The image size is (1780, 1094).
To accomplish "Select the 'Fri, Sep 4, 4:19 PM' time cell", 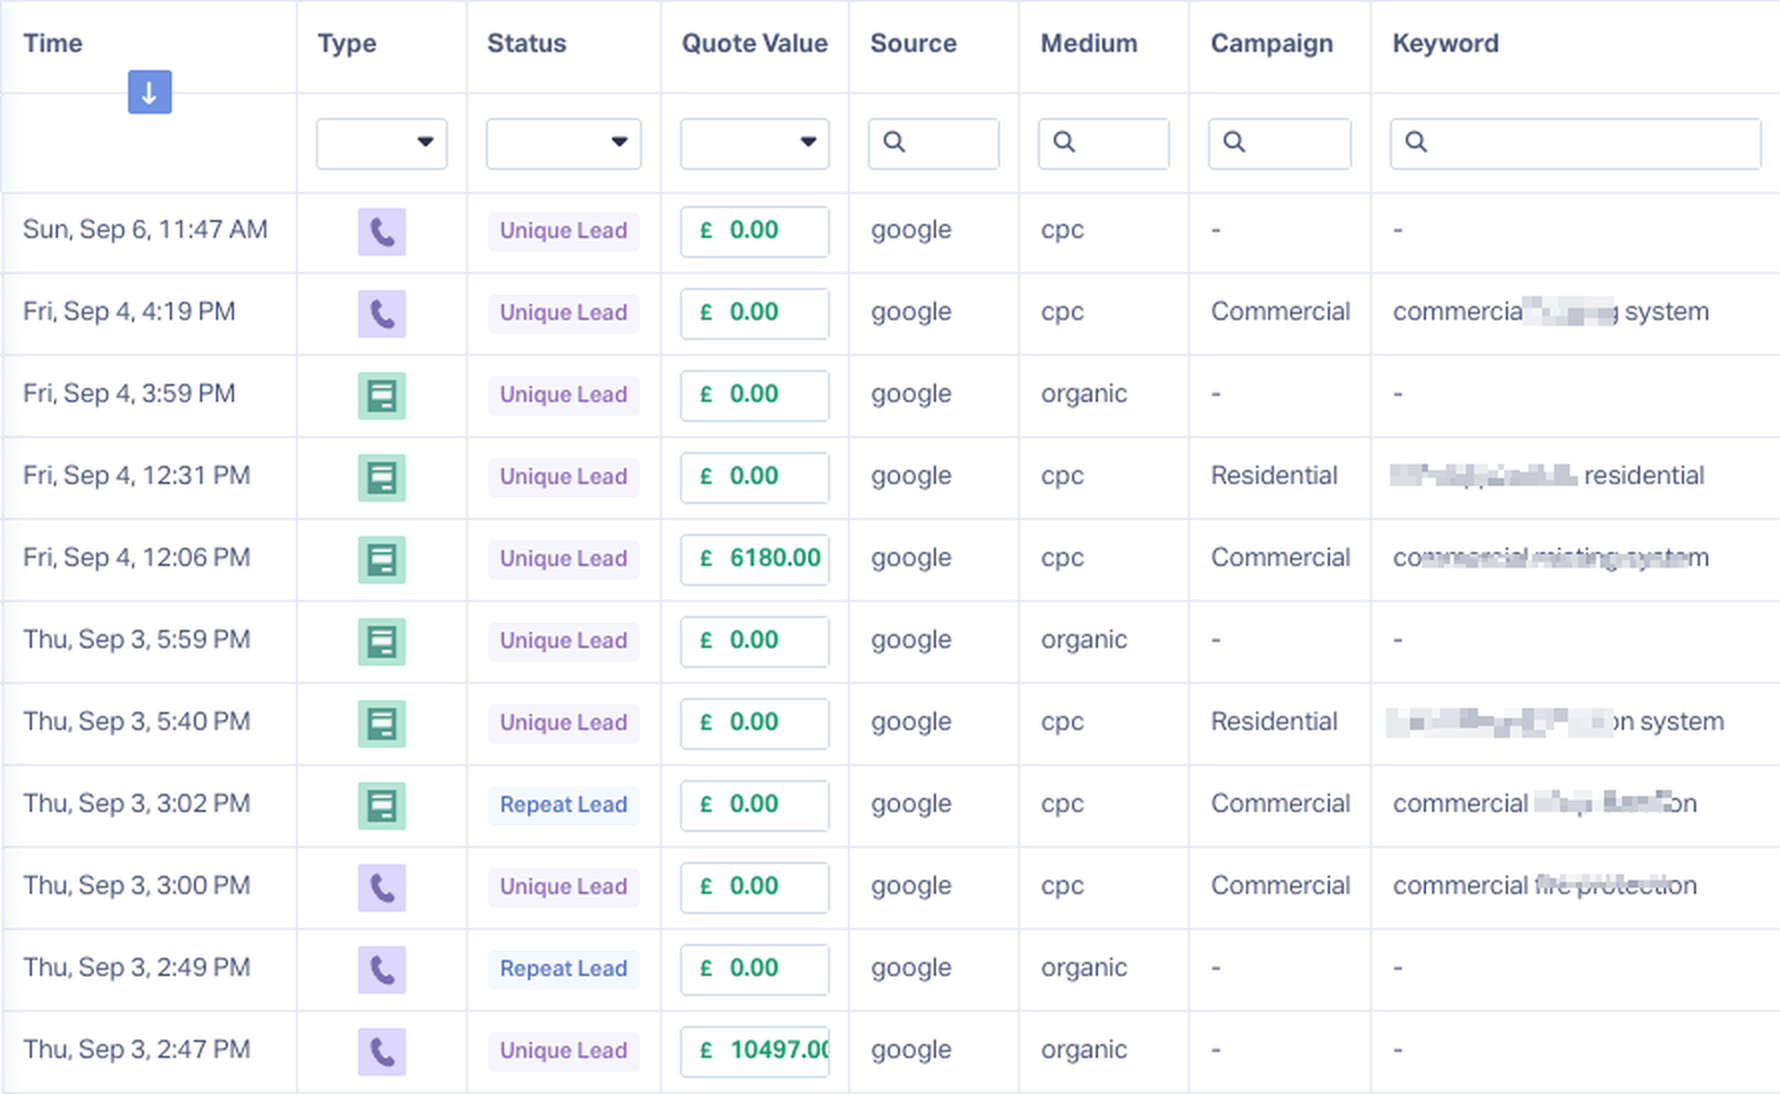I will pyautogui.click(x=130, y=312).
